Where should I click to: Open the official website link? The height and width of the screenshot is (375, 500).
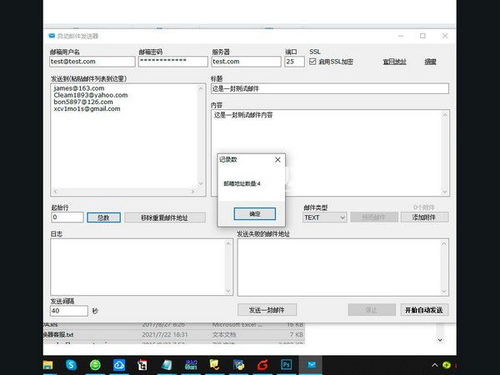[x=395, y=62]
